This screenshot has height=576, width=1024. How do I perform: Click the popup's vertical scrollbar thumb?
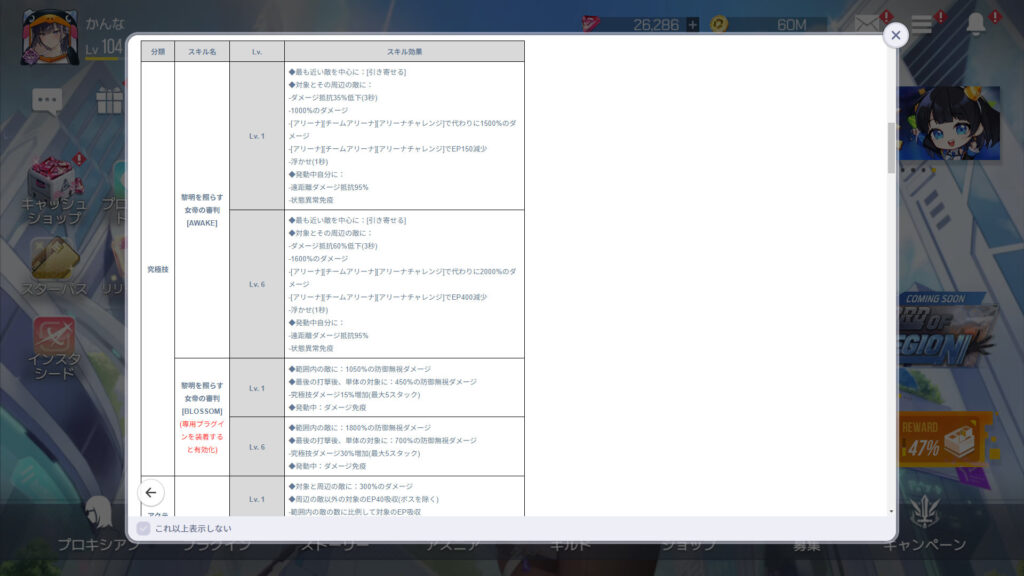(x=891, y=148)
